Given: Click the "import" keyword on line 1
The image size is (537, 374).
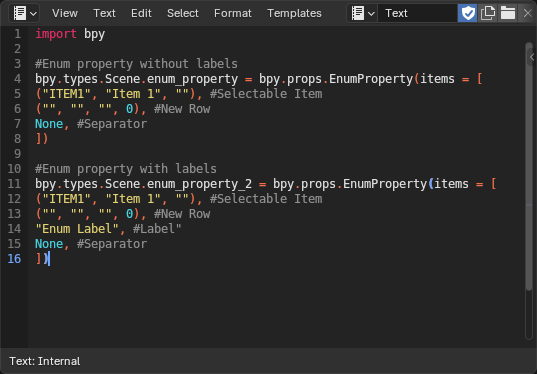Looking at the screenshot, I should [56, 34].
